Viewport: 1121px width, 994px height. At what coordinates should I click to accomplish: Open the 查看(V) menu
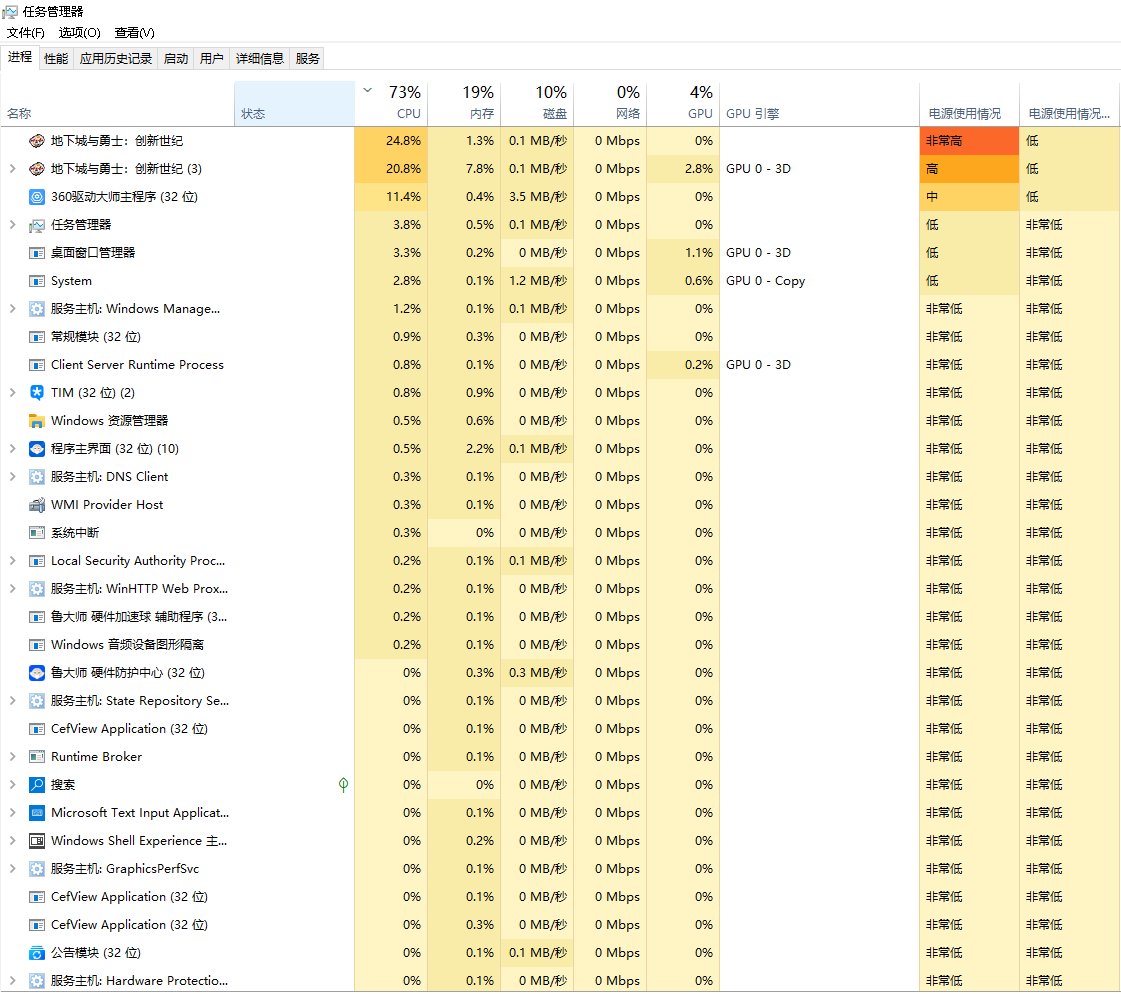(x=134, y=33)
